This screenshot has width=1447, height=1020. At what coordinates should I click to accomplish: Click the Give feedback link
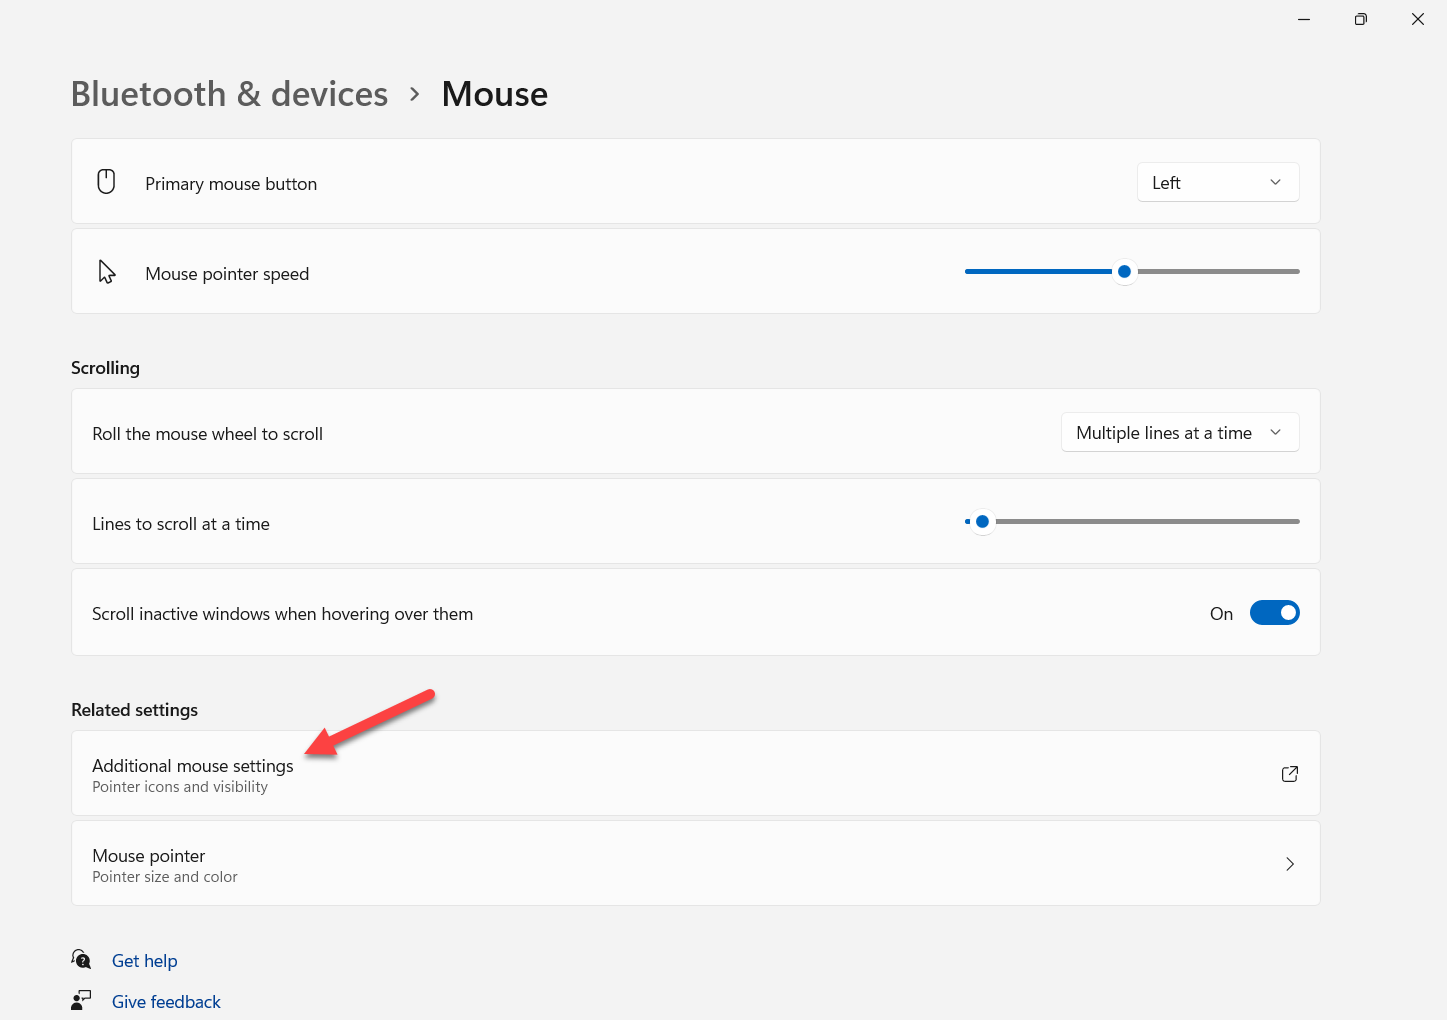coord(166,1002)
